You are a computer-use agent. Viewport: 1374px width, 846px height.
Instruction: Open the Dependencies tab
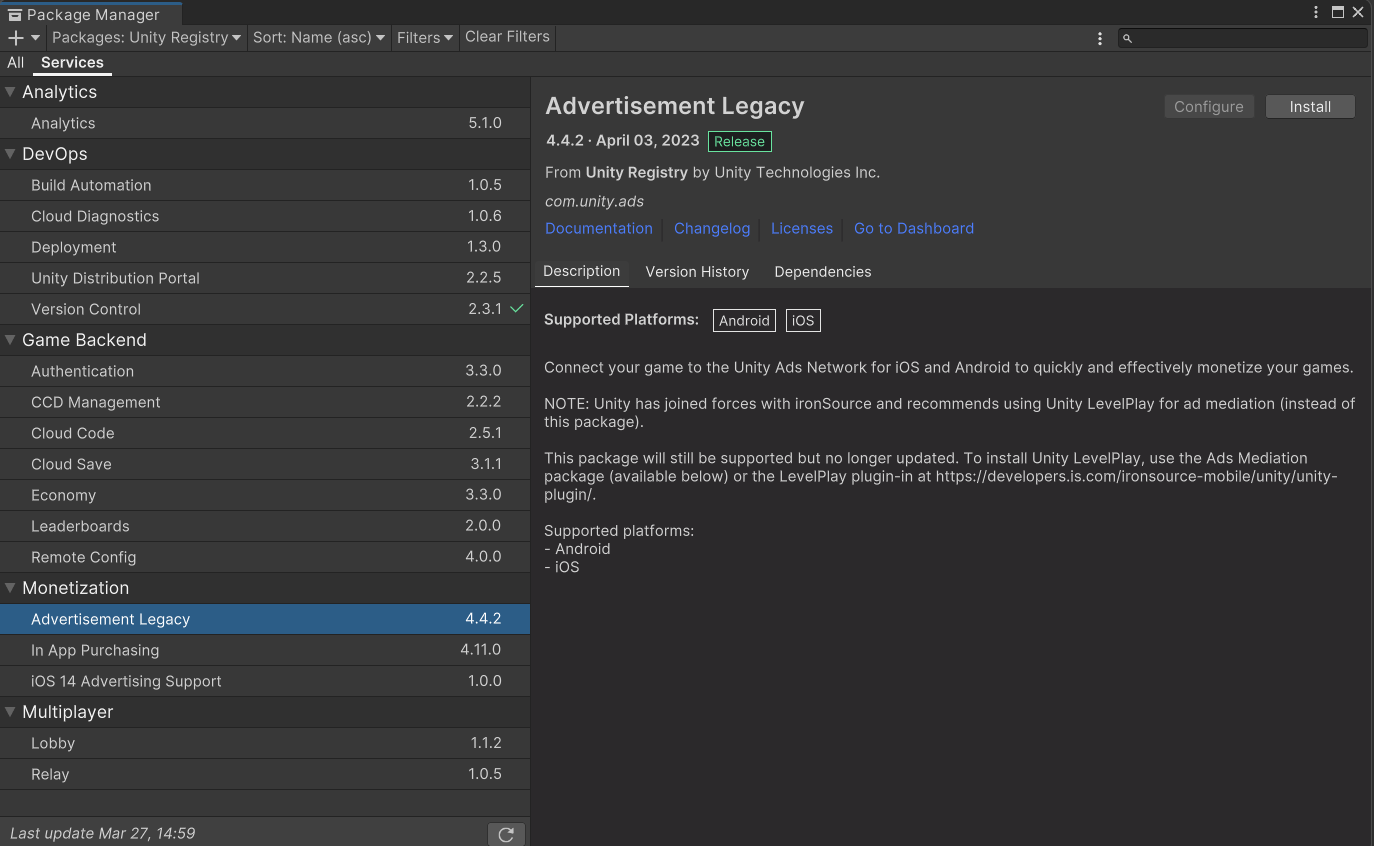click(823, 272)
